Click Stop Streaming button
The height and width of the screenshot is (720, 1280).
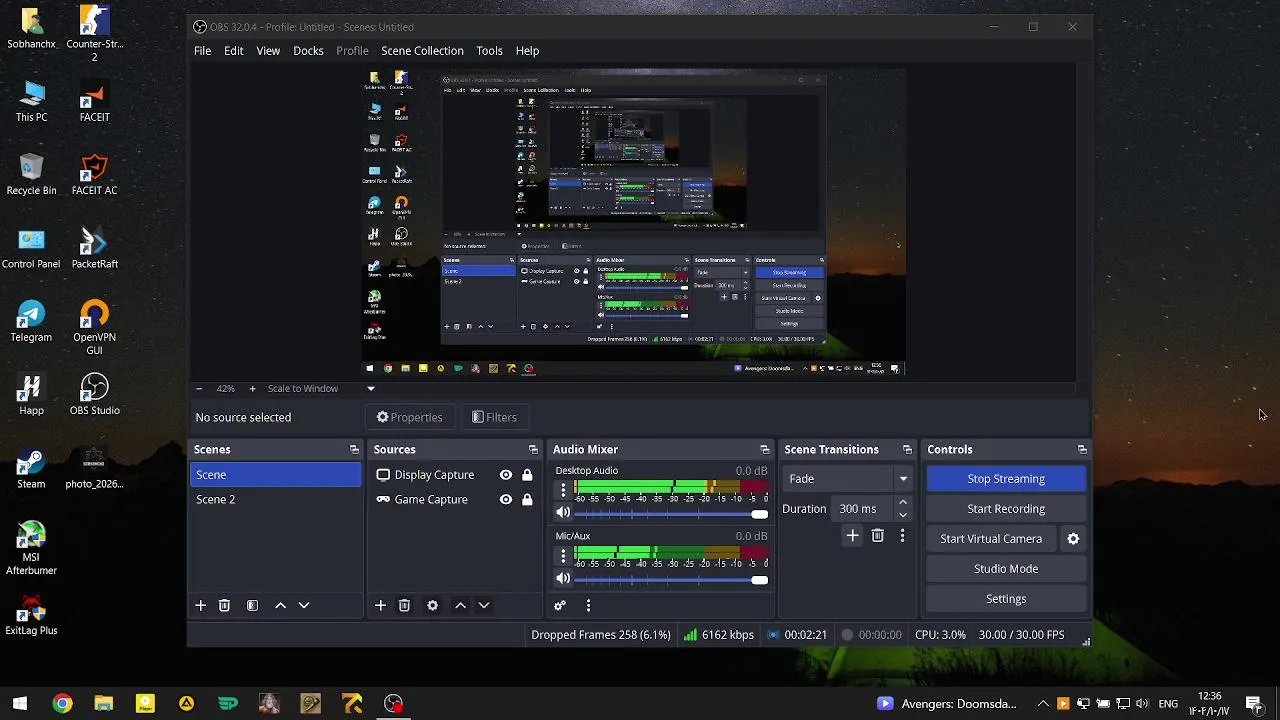1006,479
